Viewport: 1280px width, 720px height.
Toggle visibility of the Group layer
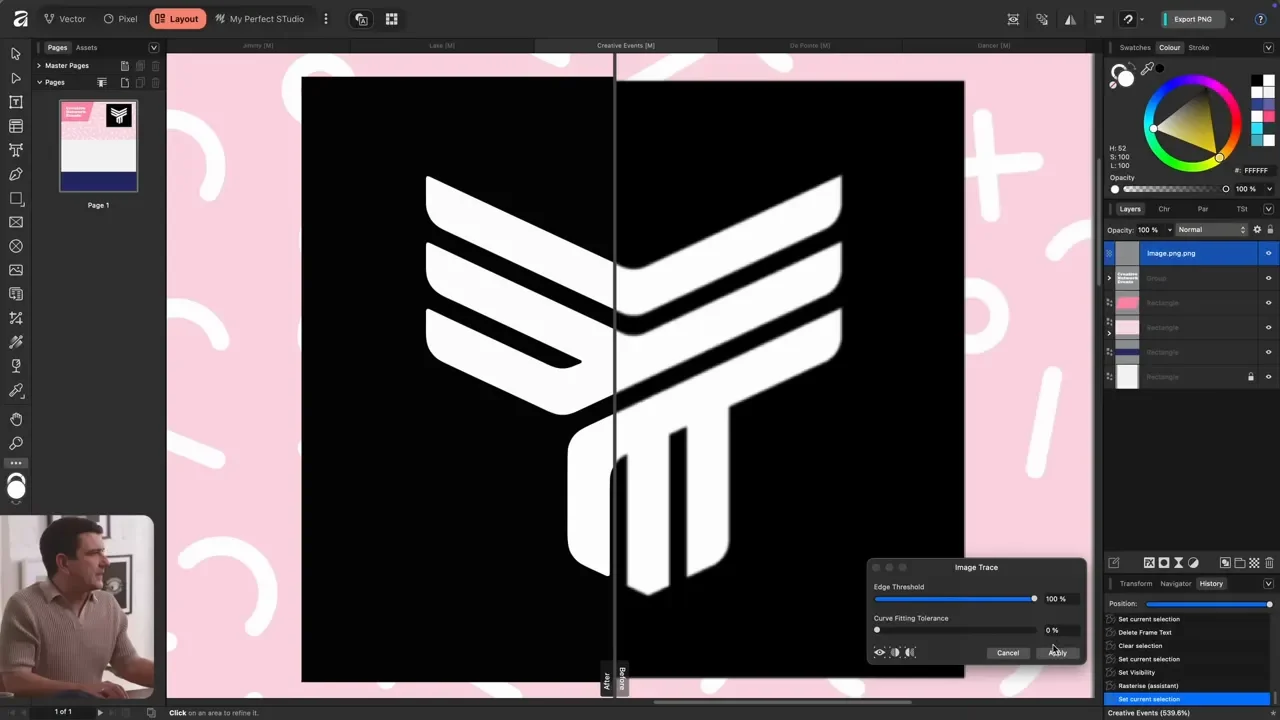click(1268, 278)
